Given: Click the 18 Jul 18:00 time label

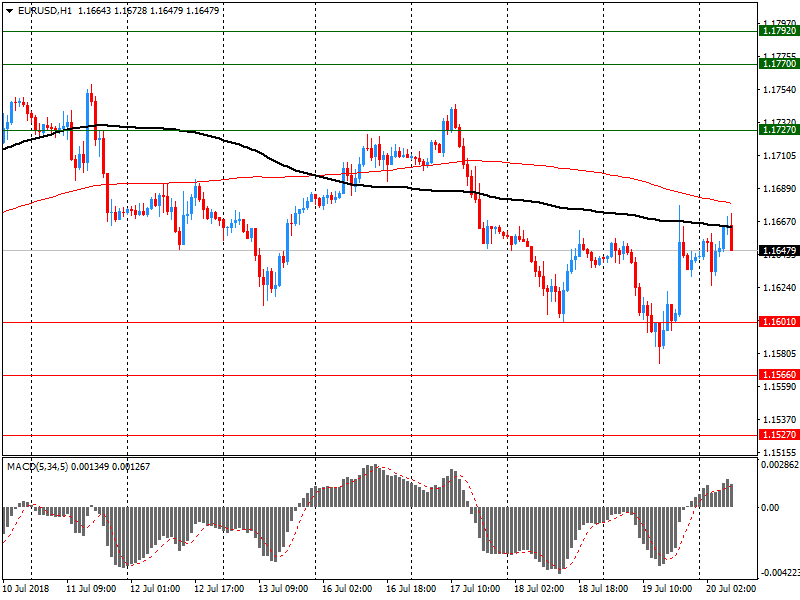Looking at the screenshot, I should tap(603, 588).
